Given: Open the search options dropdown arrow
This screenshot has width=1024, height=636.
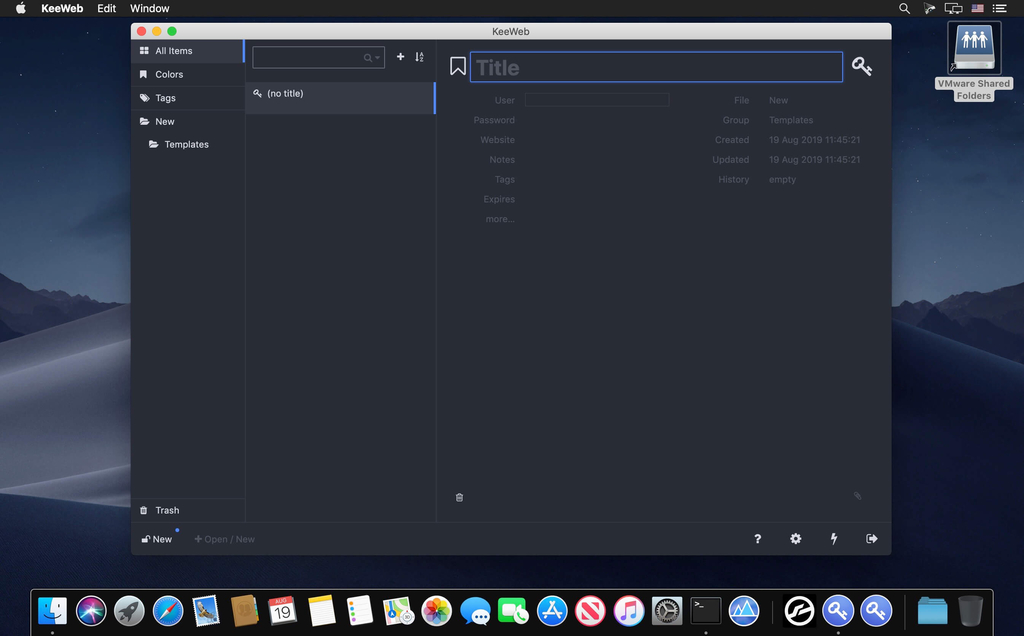Looking at the screenshot, I should coord(377,58).
